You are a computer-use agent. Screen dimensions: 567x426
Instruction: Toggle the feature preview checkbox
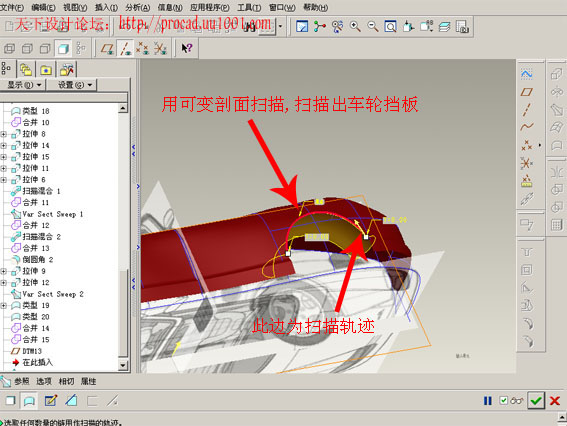(503, 400)
